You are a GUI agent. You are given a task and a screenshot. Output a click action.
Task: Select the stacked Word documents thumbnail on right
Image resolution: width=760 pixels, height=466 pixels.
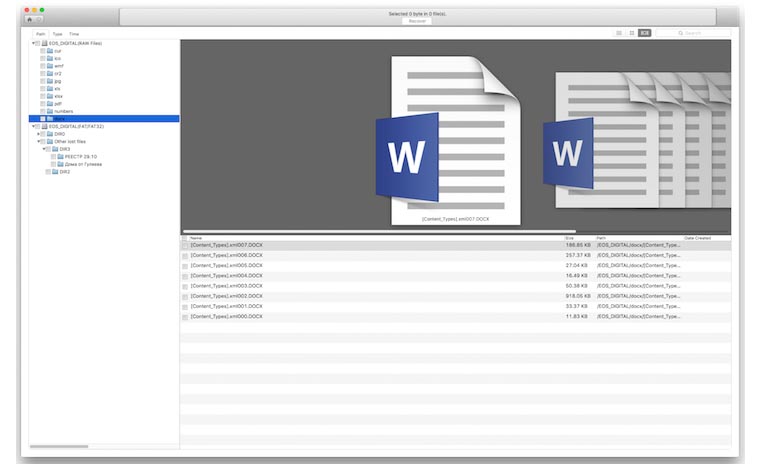click(637, 140)
